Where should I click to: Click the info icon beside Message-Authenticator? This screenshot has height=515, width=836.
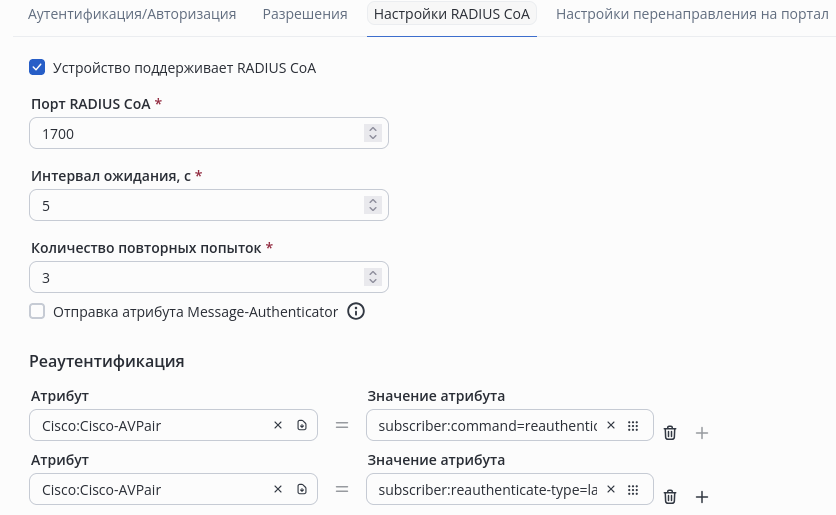click(x=355, y=312)
